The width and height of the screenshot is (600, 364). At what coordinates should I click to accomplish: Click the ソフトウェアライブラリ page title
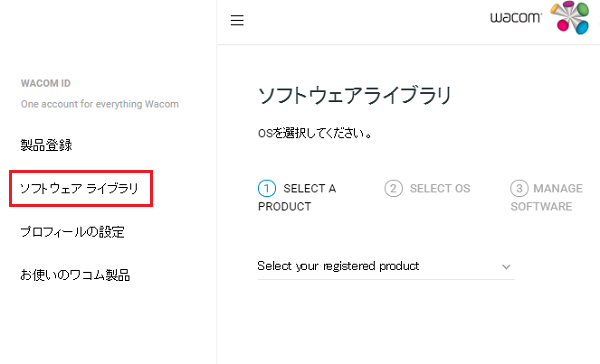(x=355, y=95)
